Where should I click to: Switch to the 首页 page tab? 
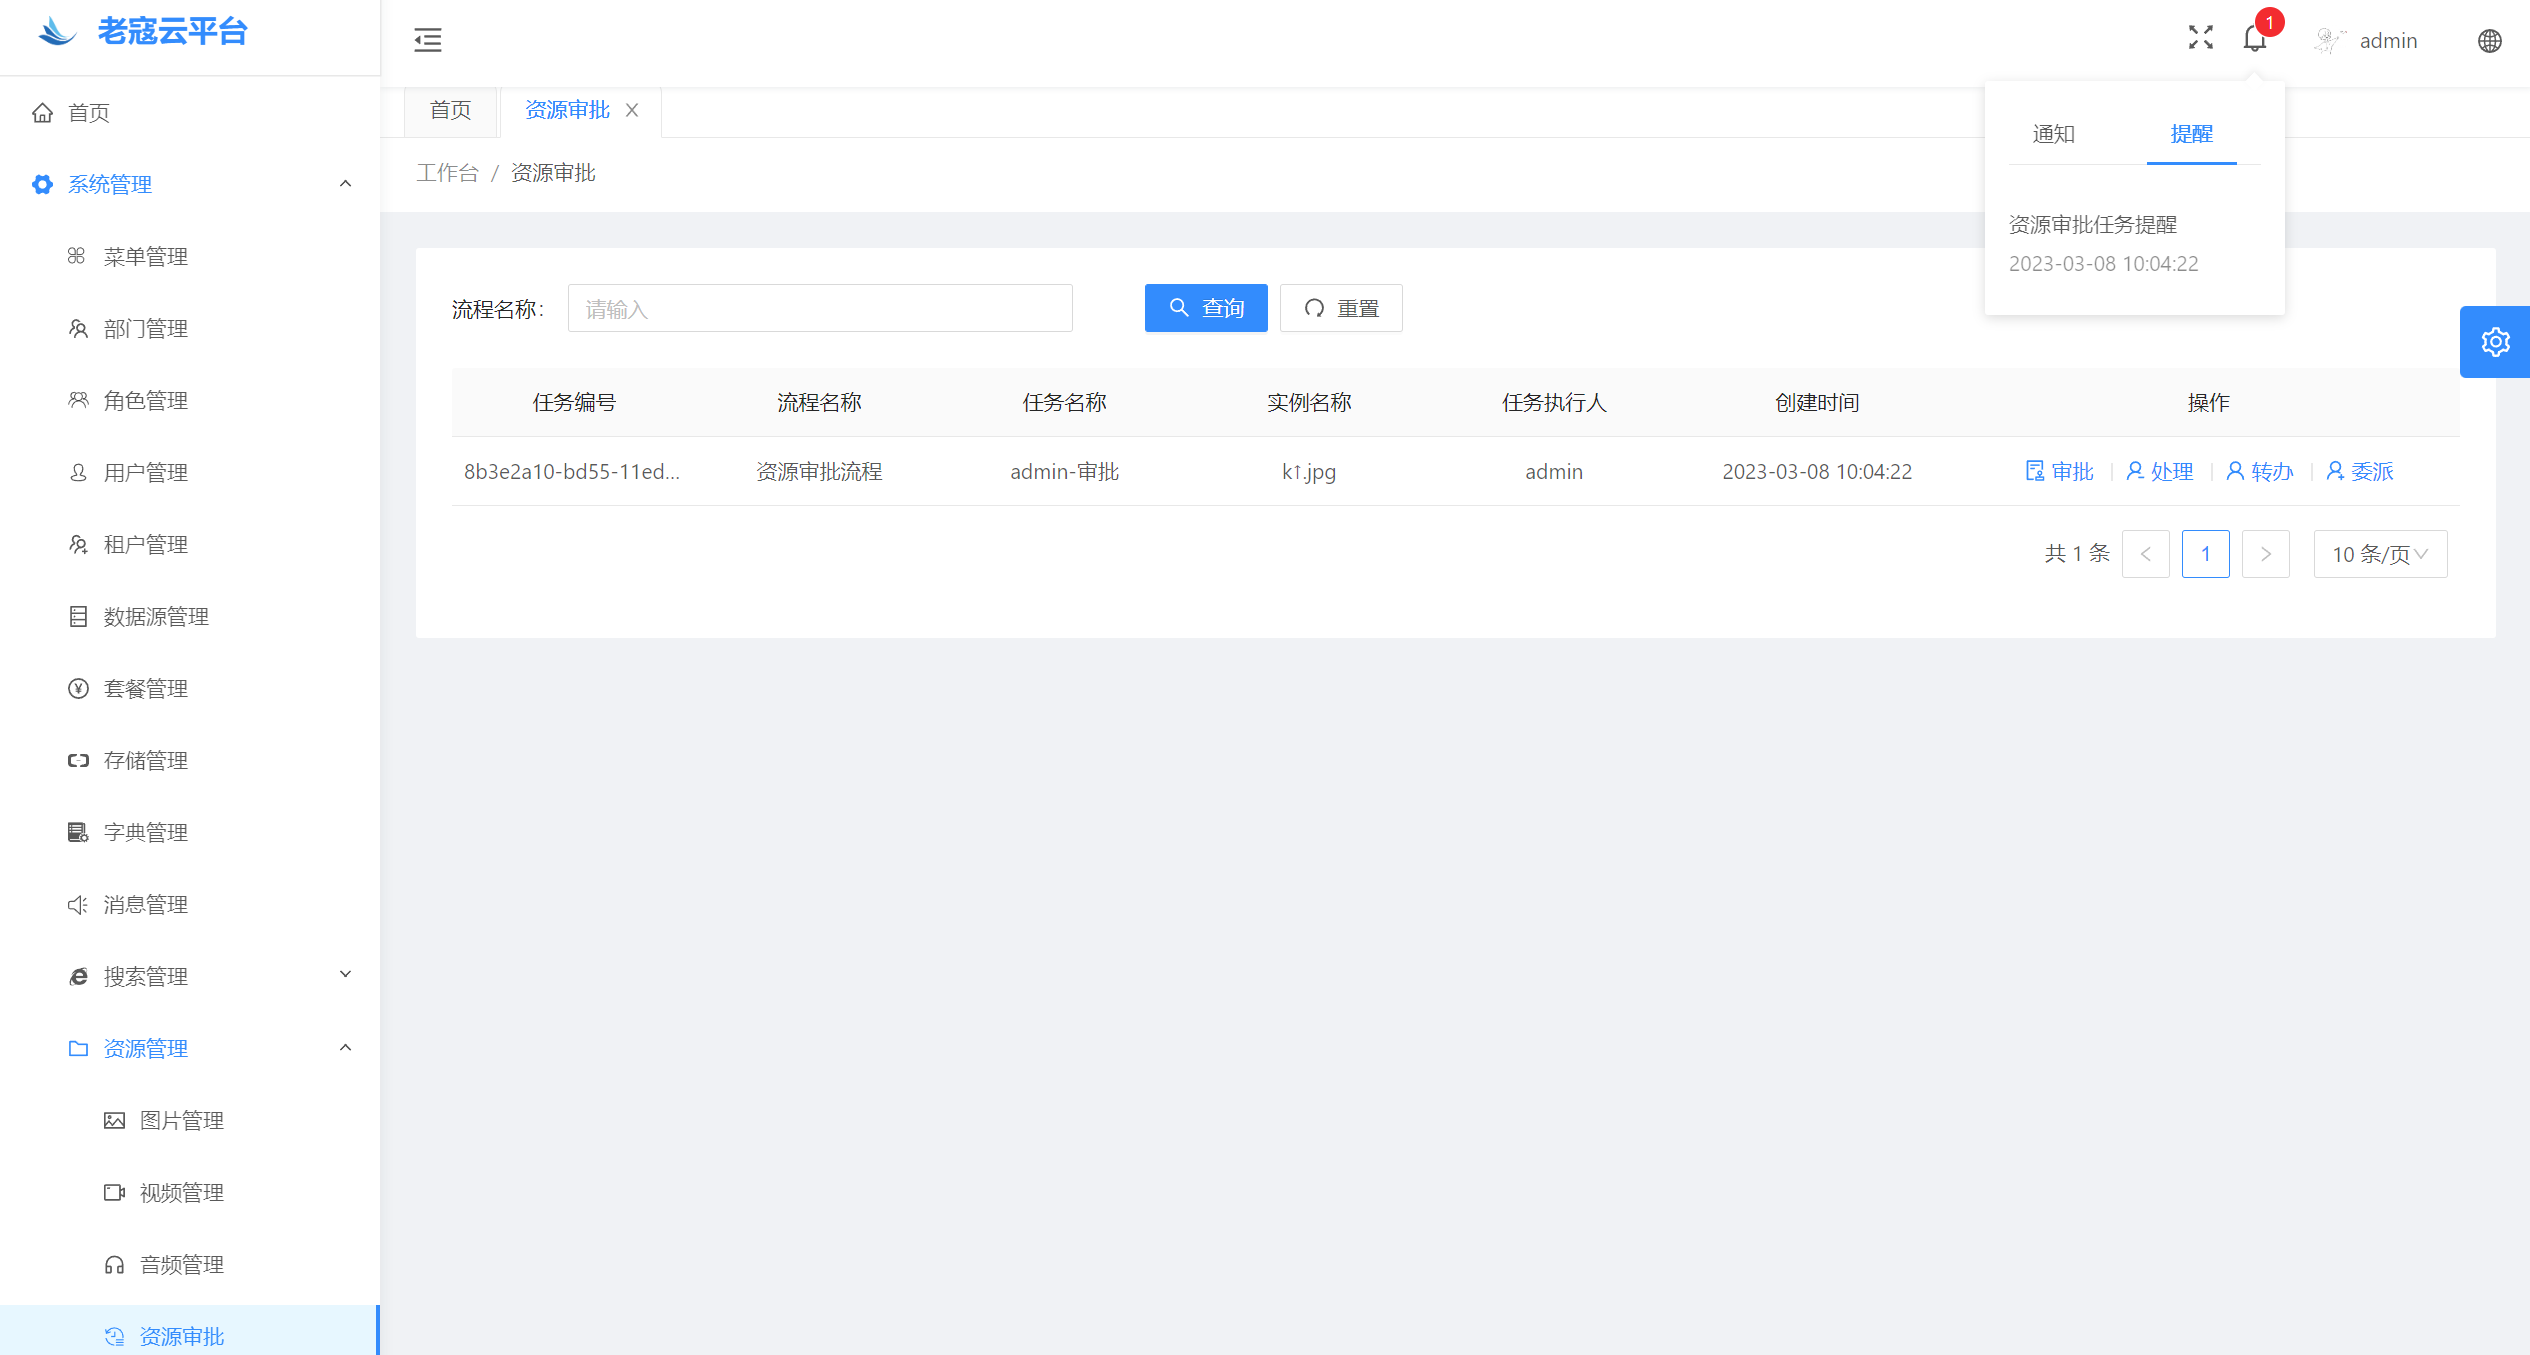(450, 110)
